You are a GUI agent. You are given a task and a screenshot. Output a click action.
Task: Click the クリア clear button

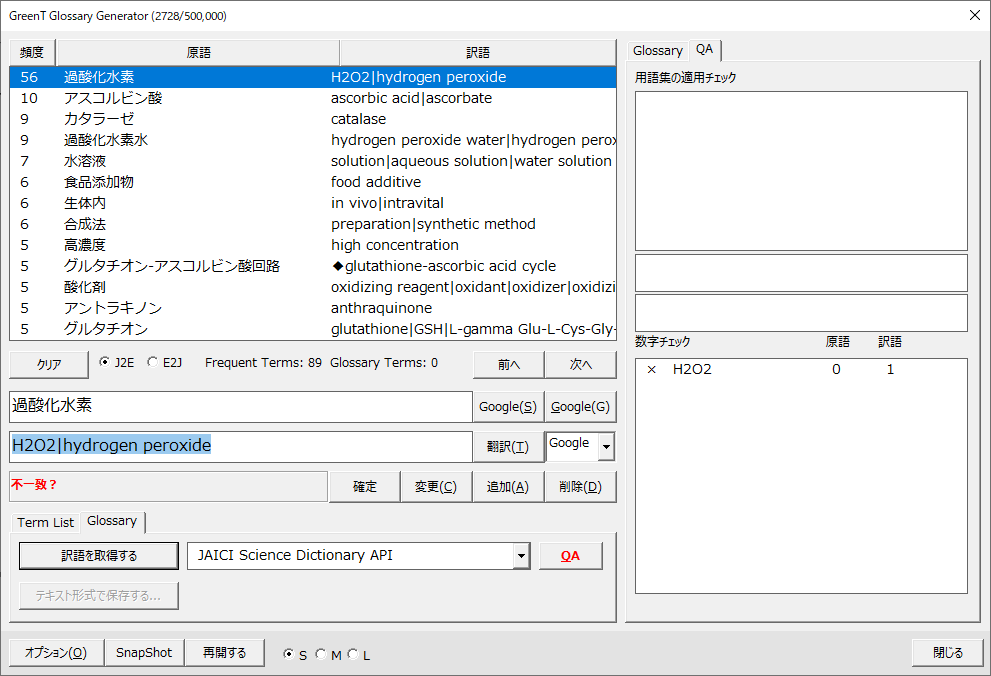49,365
